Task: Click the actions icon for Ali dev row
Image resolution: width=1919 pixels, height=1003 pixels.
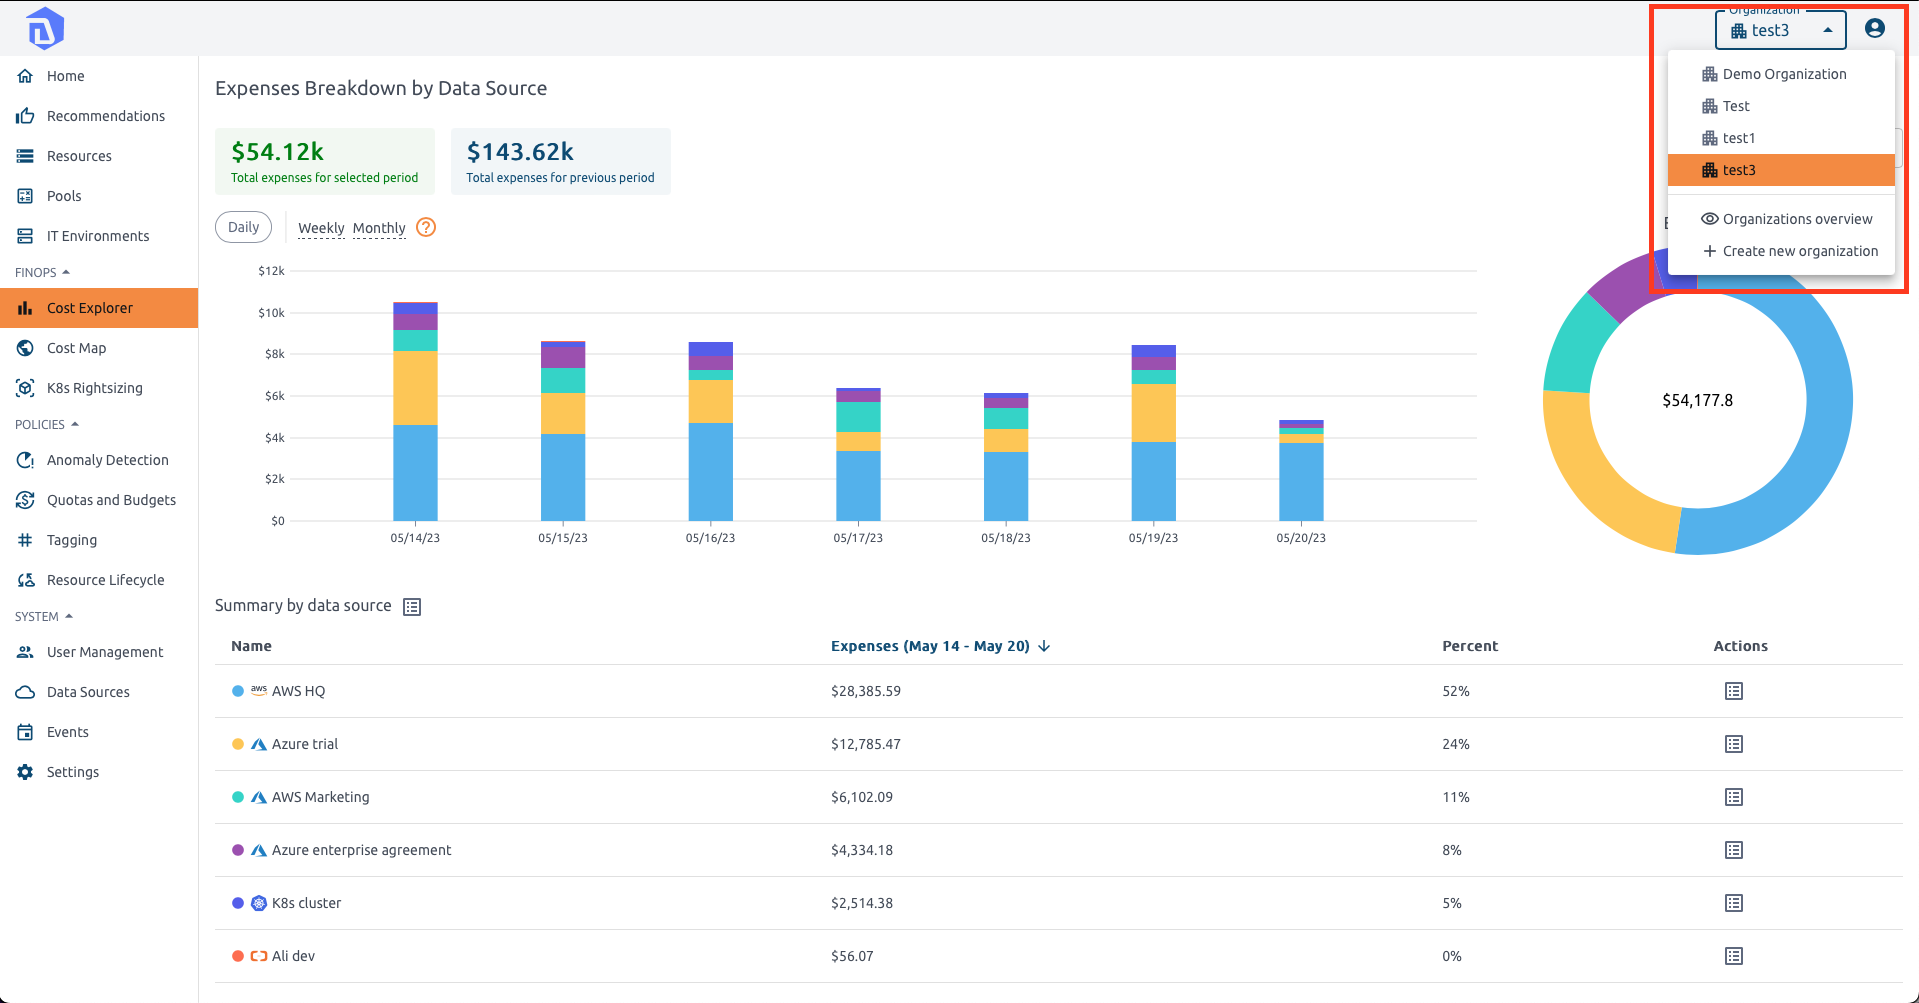Action: 1733,956
